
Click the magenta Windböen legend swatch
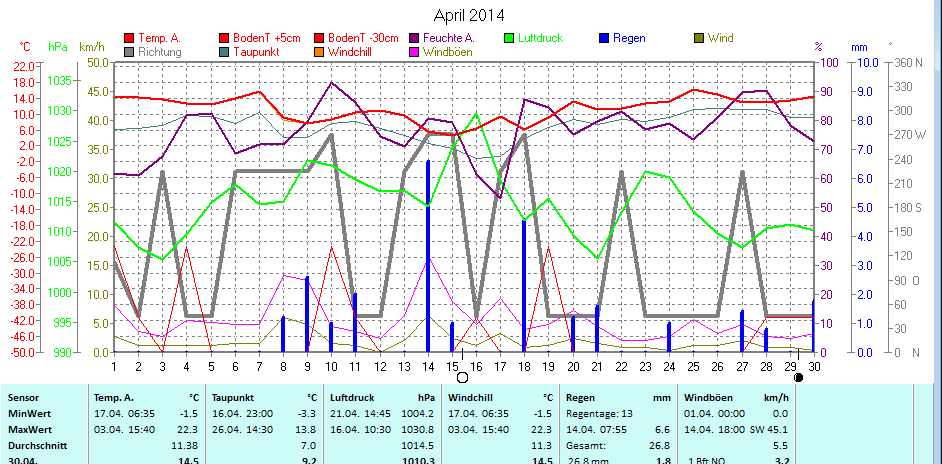click(x=414, y=52)
